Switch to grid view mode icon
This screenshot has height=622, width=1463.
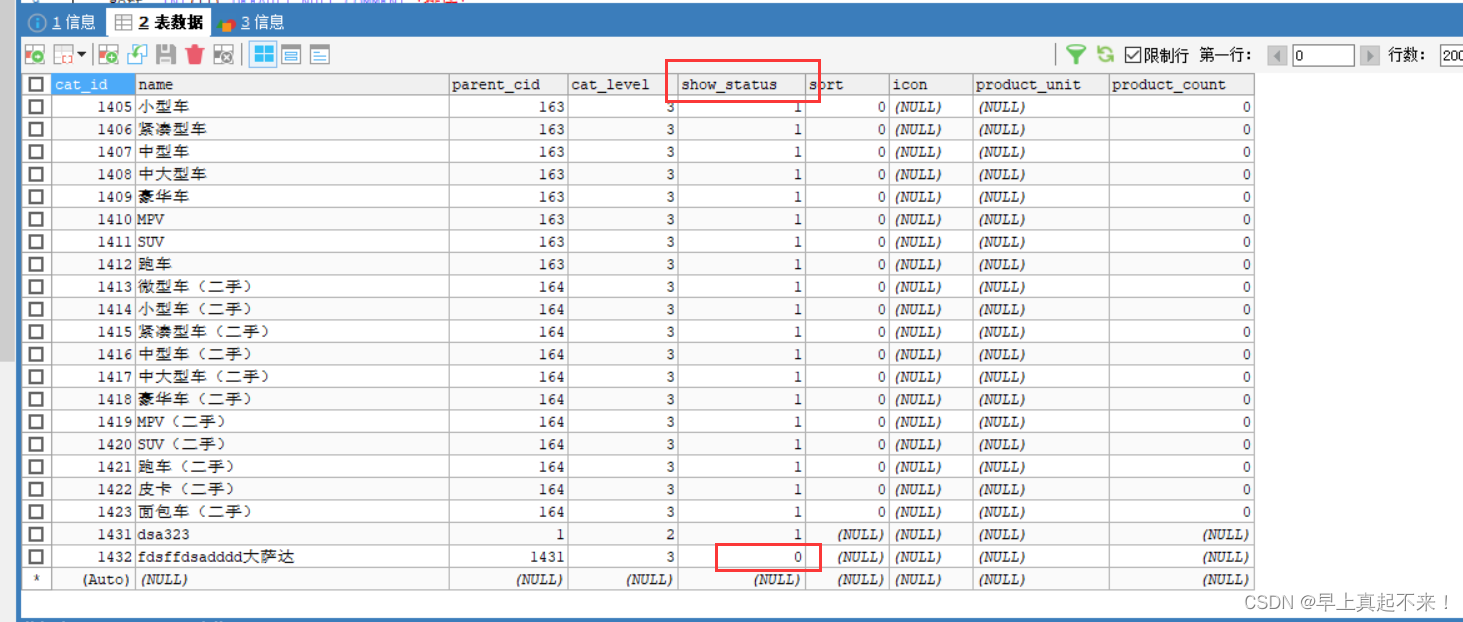coord(263,54)
